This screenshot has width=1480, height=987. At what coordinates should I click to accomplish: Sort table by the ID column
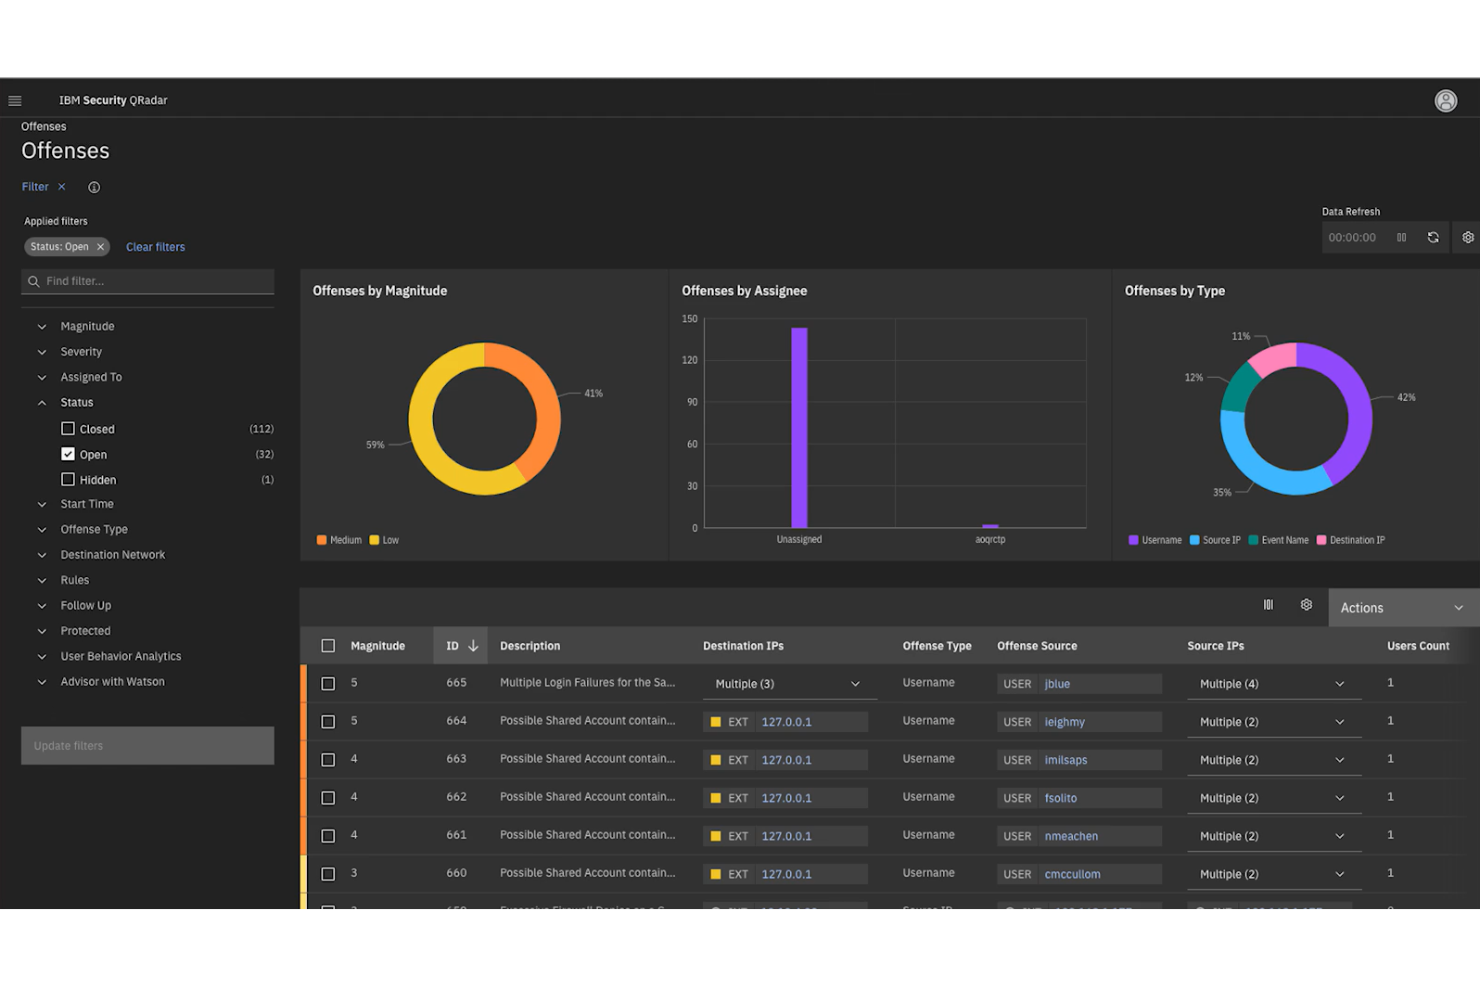click(x=460, y=645)
